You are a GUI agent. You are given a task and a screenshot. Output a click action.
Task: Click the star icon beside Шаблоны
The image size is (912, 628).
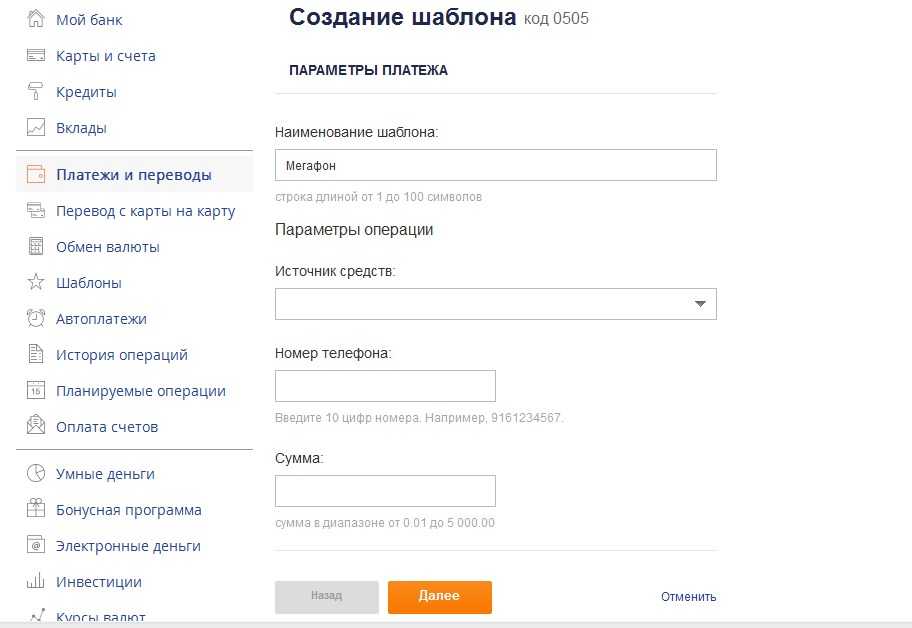tap(36, 283)
